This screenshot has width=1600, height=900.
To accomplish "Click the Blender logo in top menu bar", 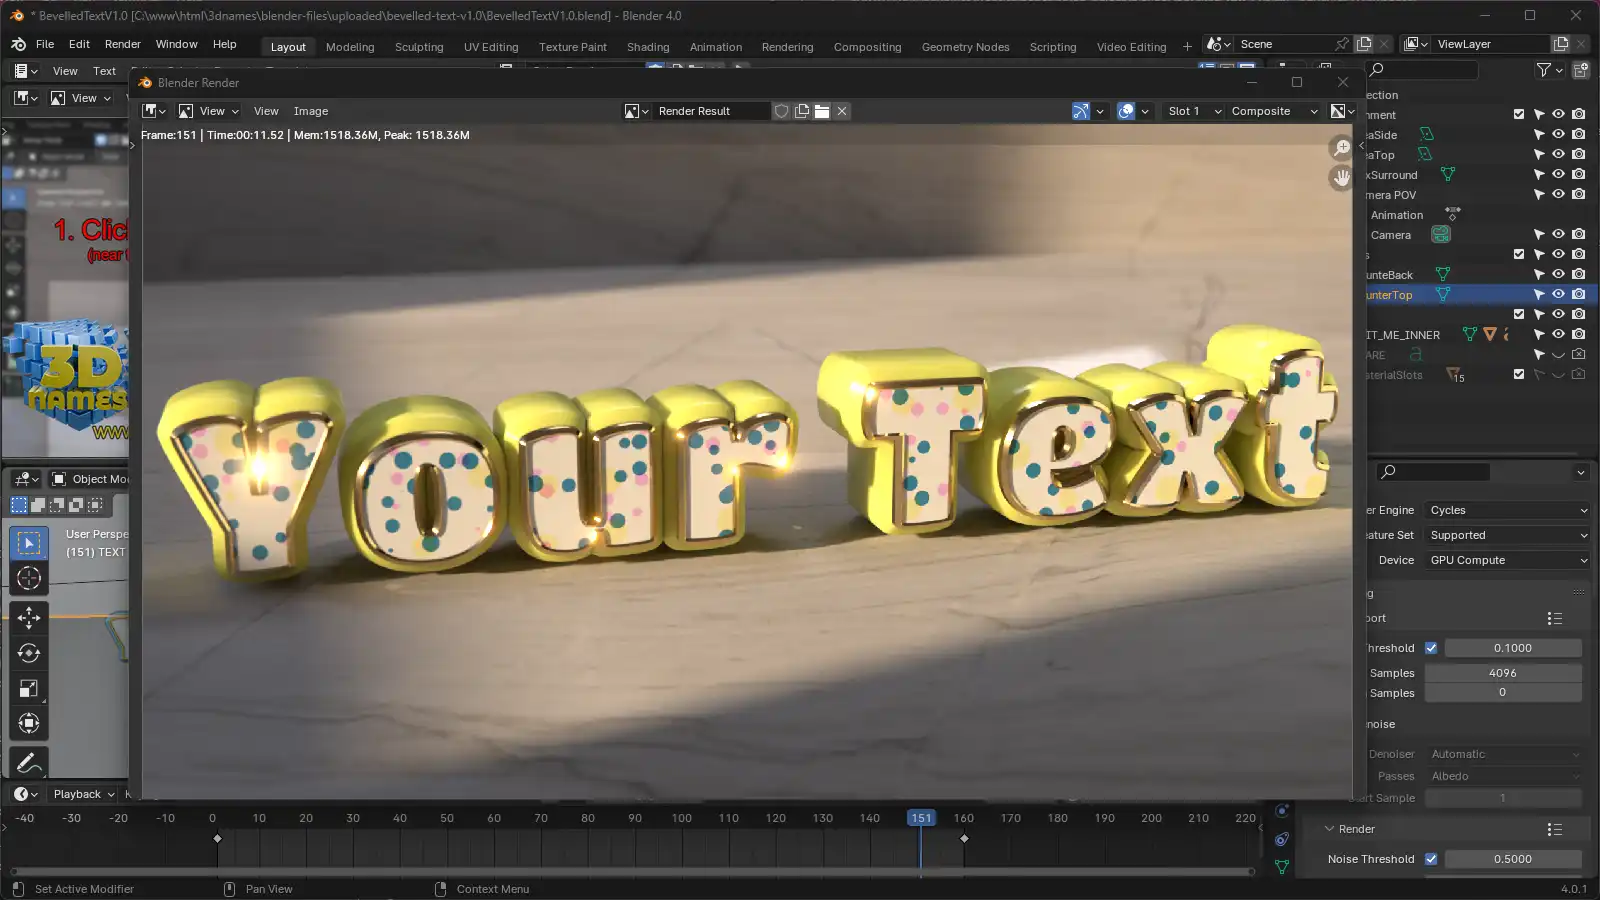I will 18,44.
